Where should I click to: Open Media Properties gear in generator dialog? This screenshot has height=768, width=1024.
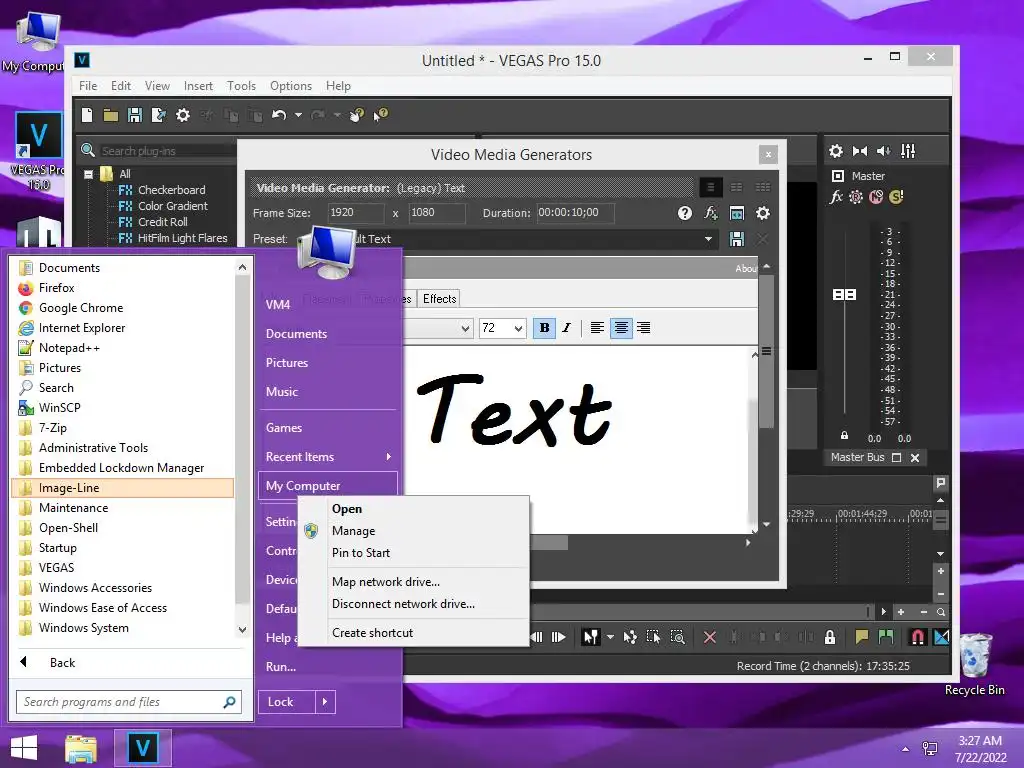[763, 213]
